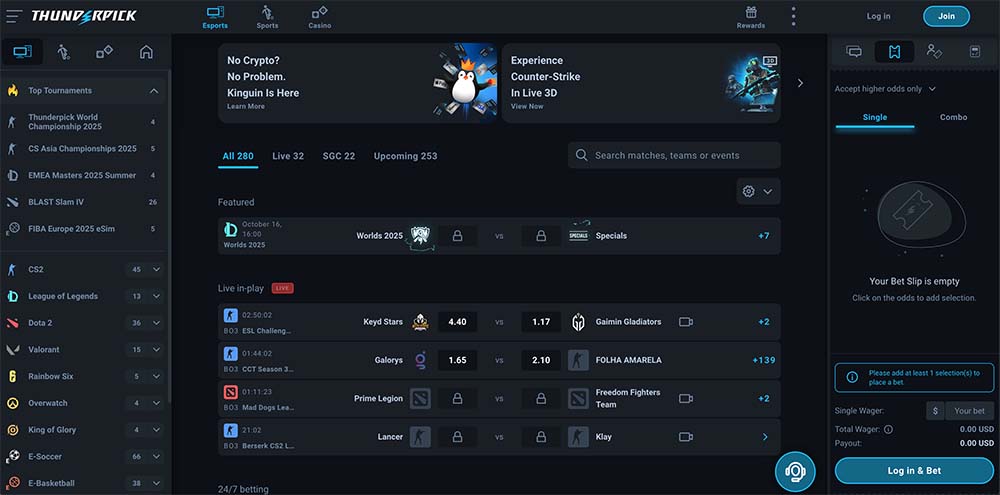Viewport: 1000px width, 495px height.
Task: Expand the Overwatch category chevron
Action: click(156, 404)
